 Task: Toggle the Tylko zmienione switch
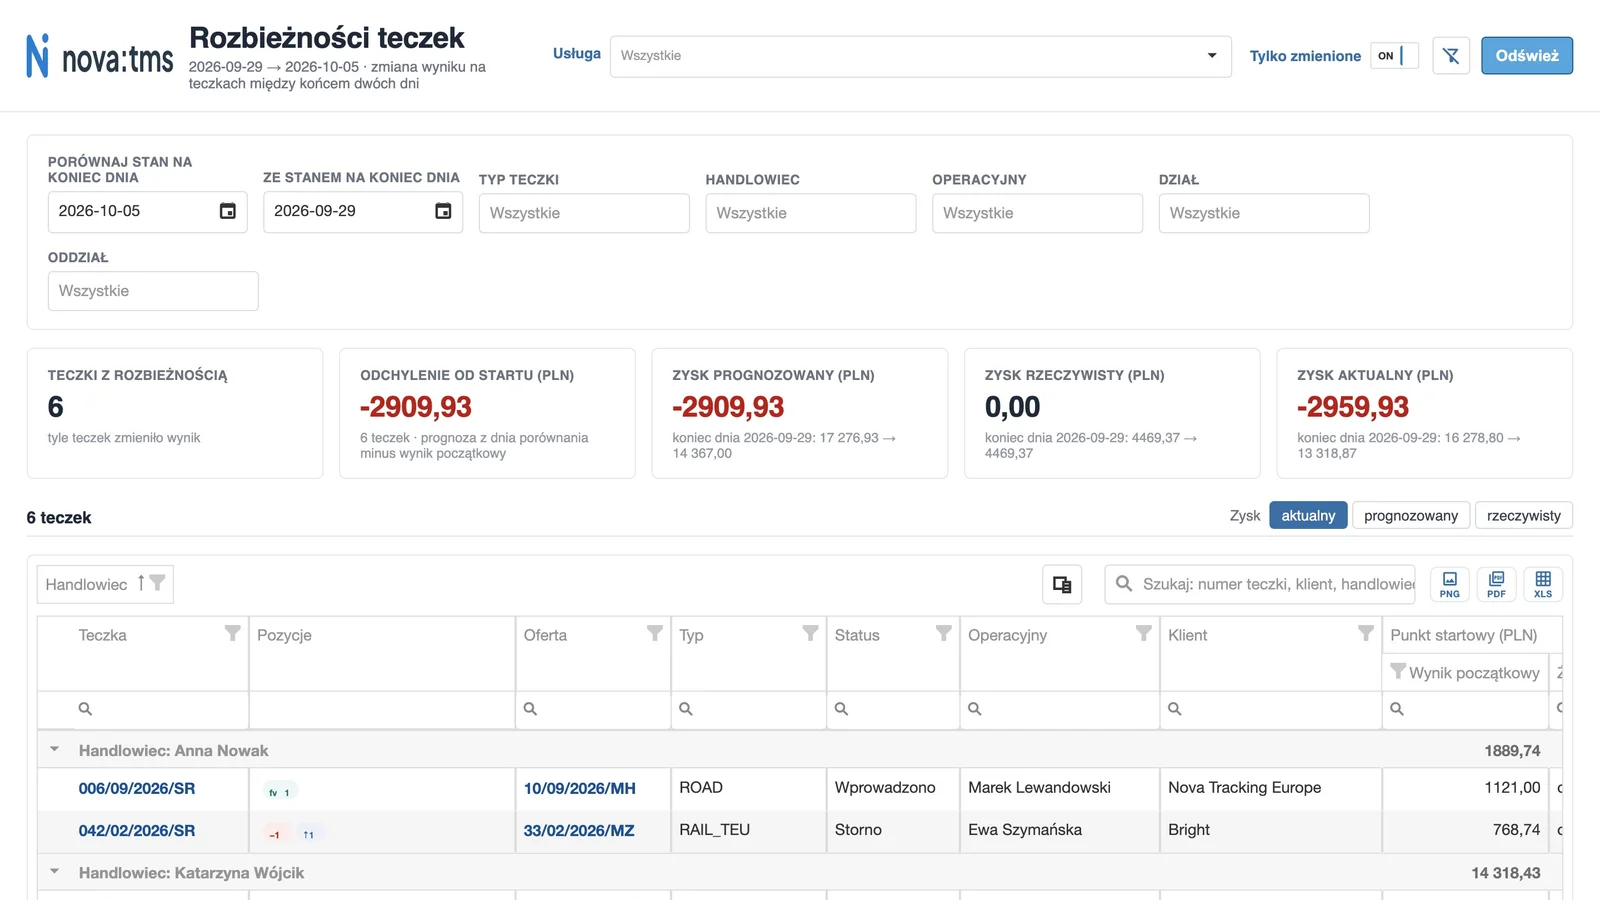(x=1394, y=56)
